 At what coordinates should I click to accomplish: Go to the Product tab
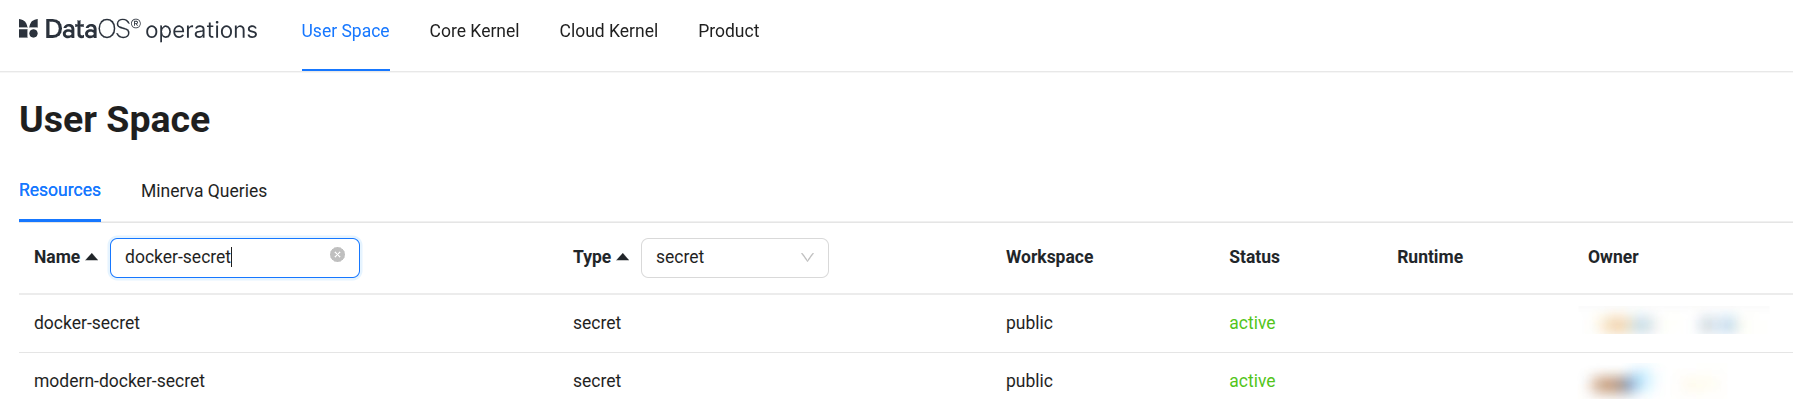[x=728, y=31]
